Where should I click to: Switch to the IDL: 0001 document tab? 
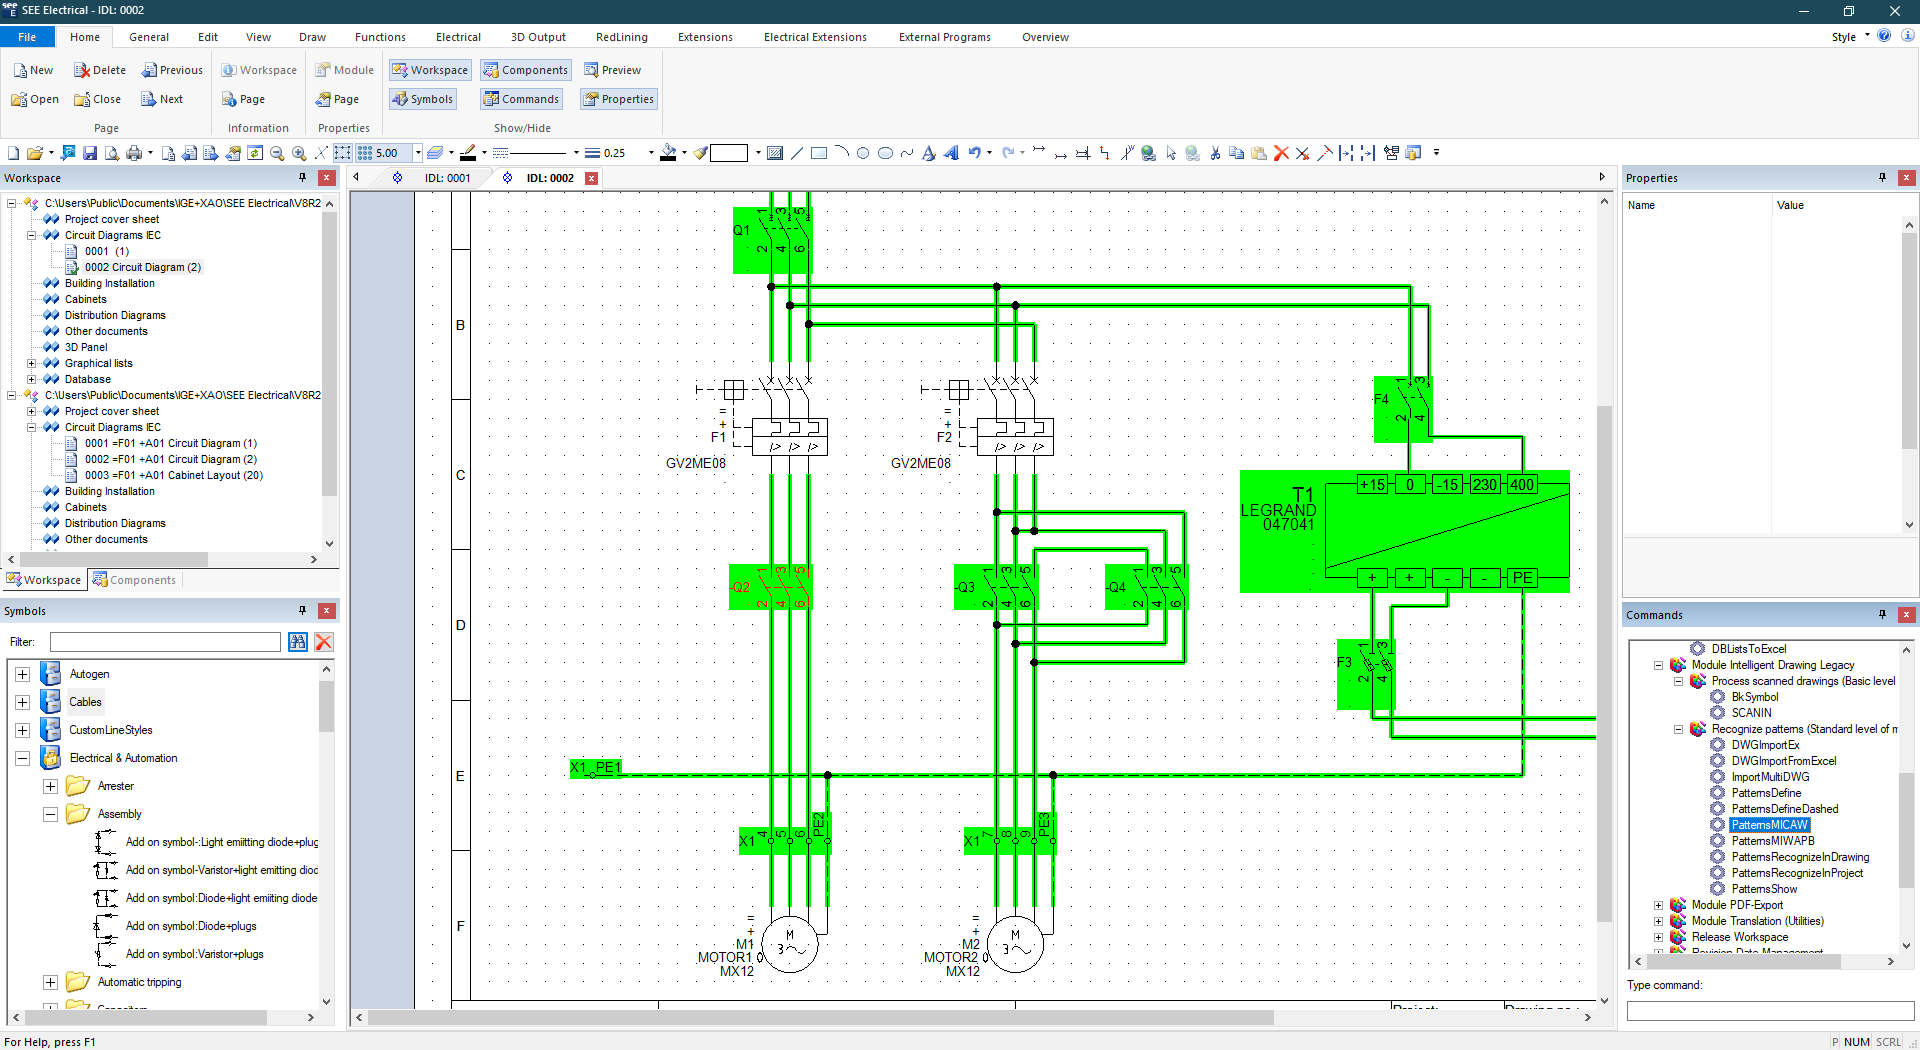(x=447, y=178)
